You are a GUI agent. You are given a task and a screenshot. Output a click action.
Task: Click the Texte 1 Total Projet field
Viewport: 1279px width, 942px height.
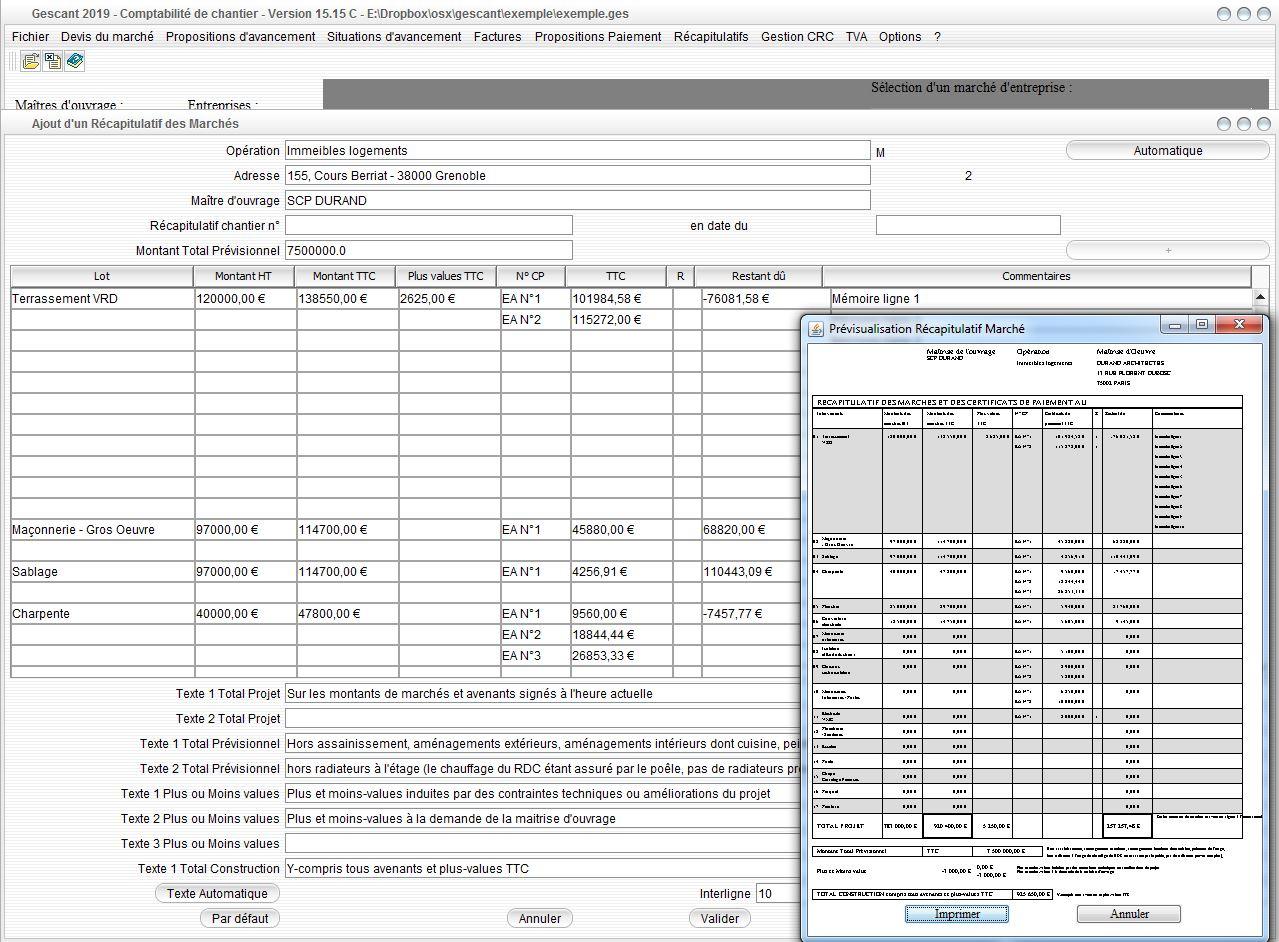click(543, 693)
